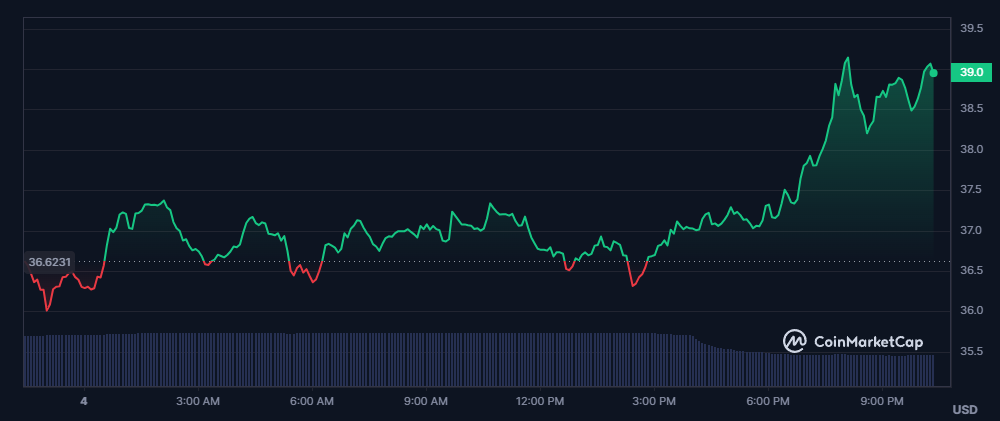Screen dimensions: 1000x421
Task: Click the 37.0 price axis label
Action: pos(971,231)
